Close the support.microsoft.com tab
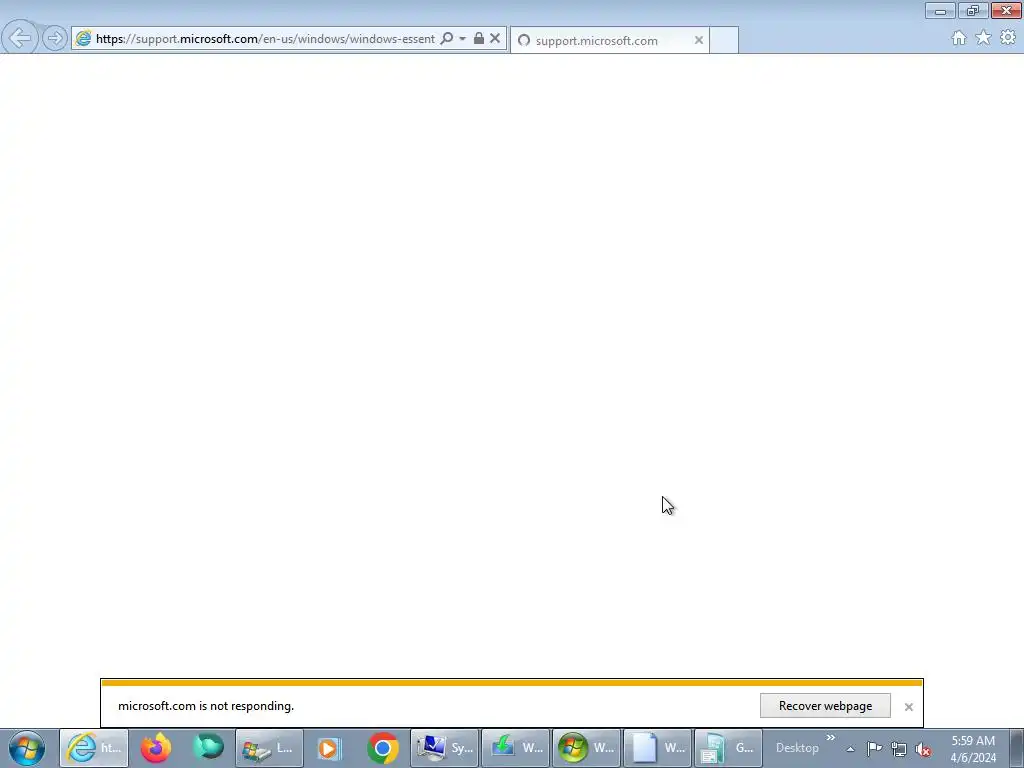Image resolution: width=1024 pixels, height=768 pixels. [x=699, y=40]
